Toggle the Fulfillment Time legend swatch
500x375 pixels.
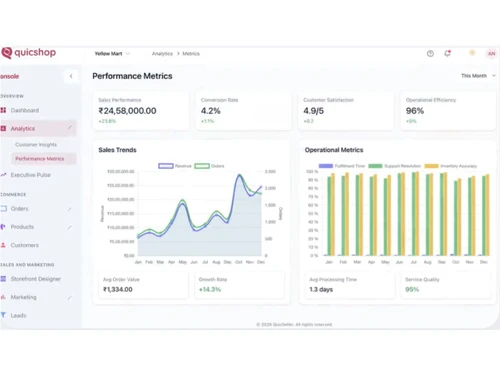326,166
